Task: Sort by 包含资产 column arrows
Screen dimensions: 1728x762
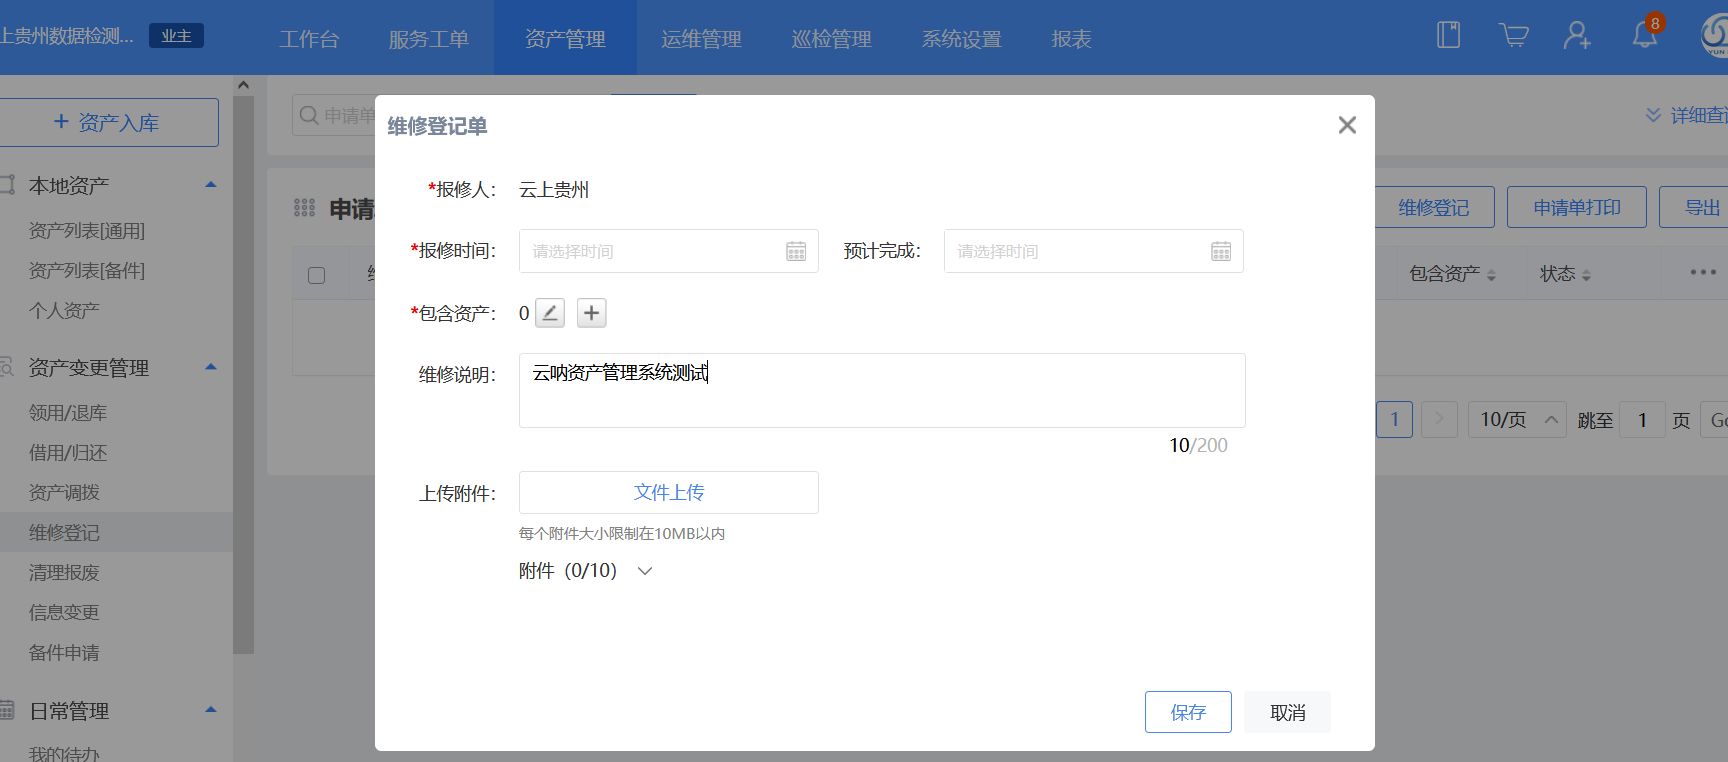Action: [x=1491, y=275]
